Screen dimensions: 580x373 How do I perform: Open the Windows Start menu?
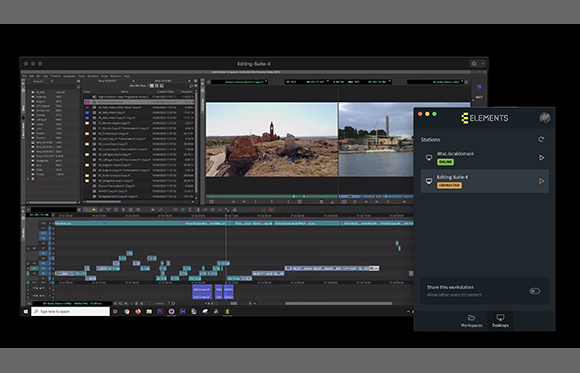point(26,312)
